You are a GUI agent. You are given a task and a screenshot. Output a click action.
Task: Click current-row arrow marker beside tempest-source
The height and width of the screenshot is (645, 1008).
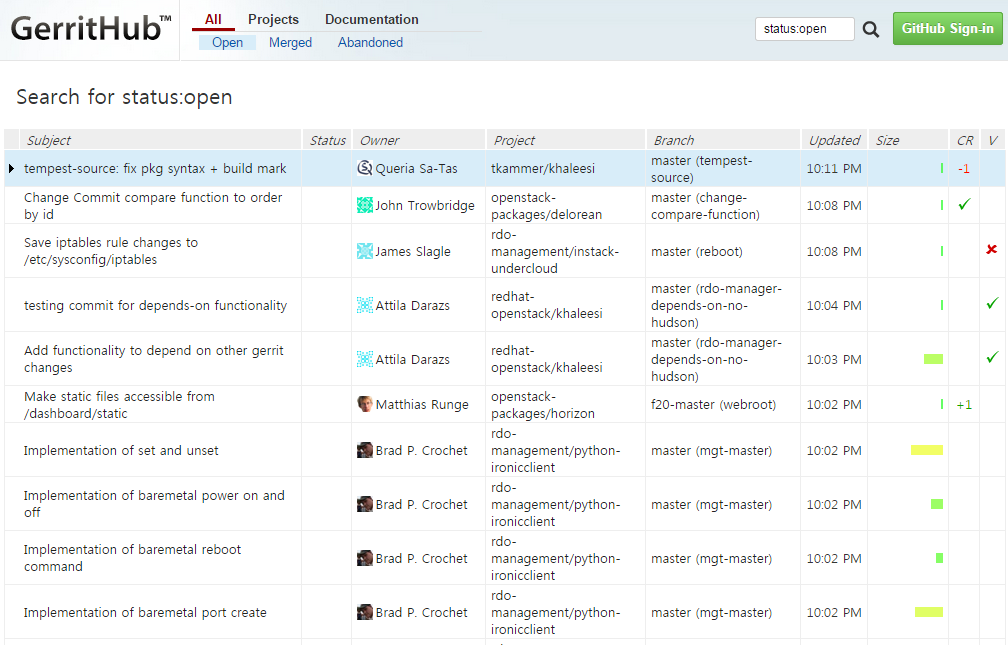pyautogui.click(x=11, y=168)
